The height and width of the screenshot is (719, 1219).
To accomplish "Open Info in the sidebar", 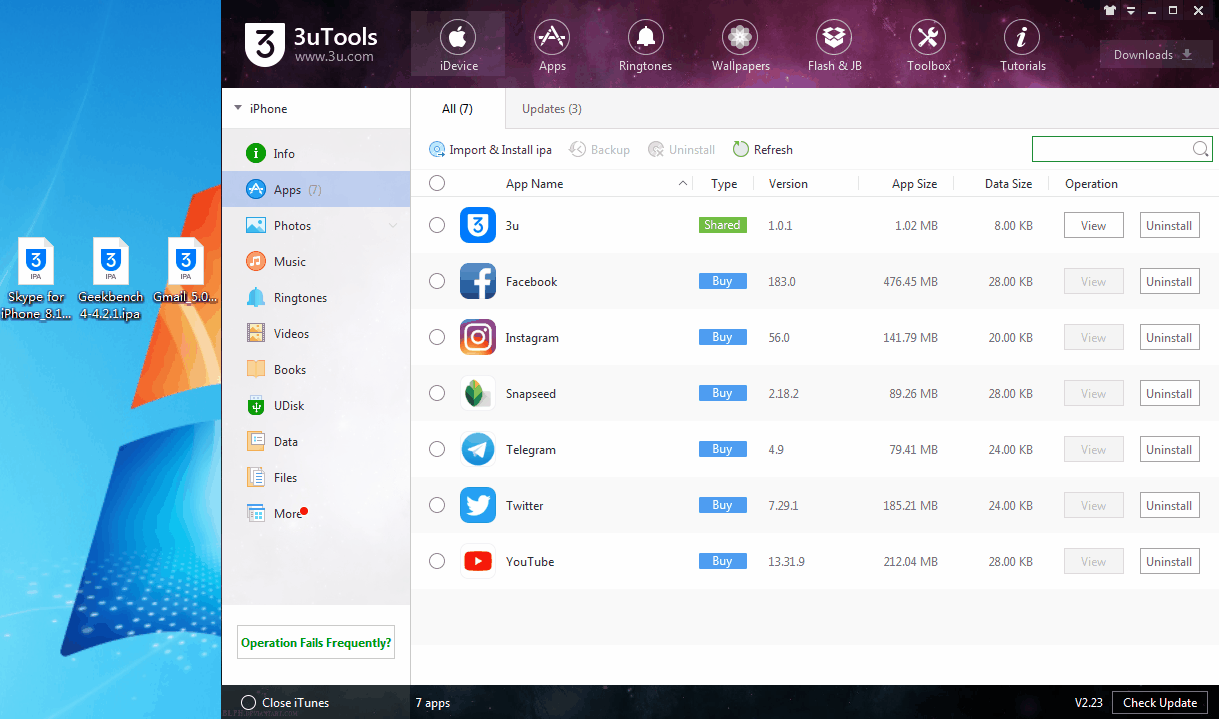I will click(x=316, y=154).
